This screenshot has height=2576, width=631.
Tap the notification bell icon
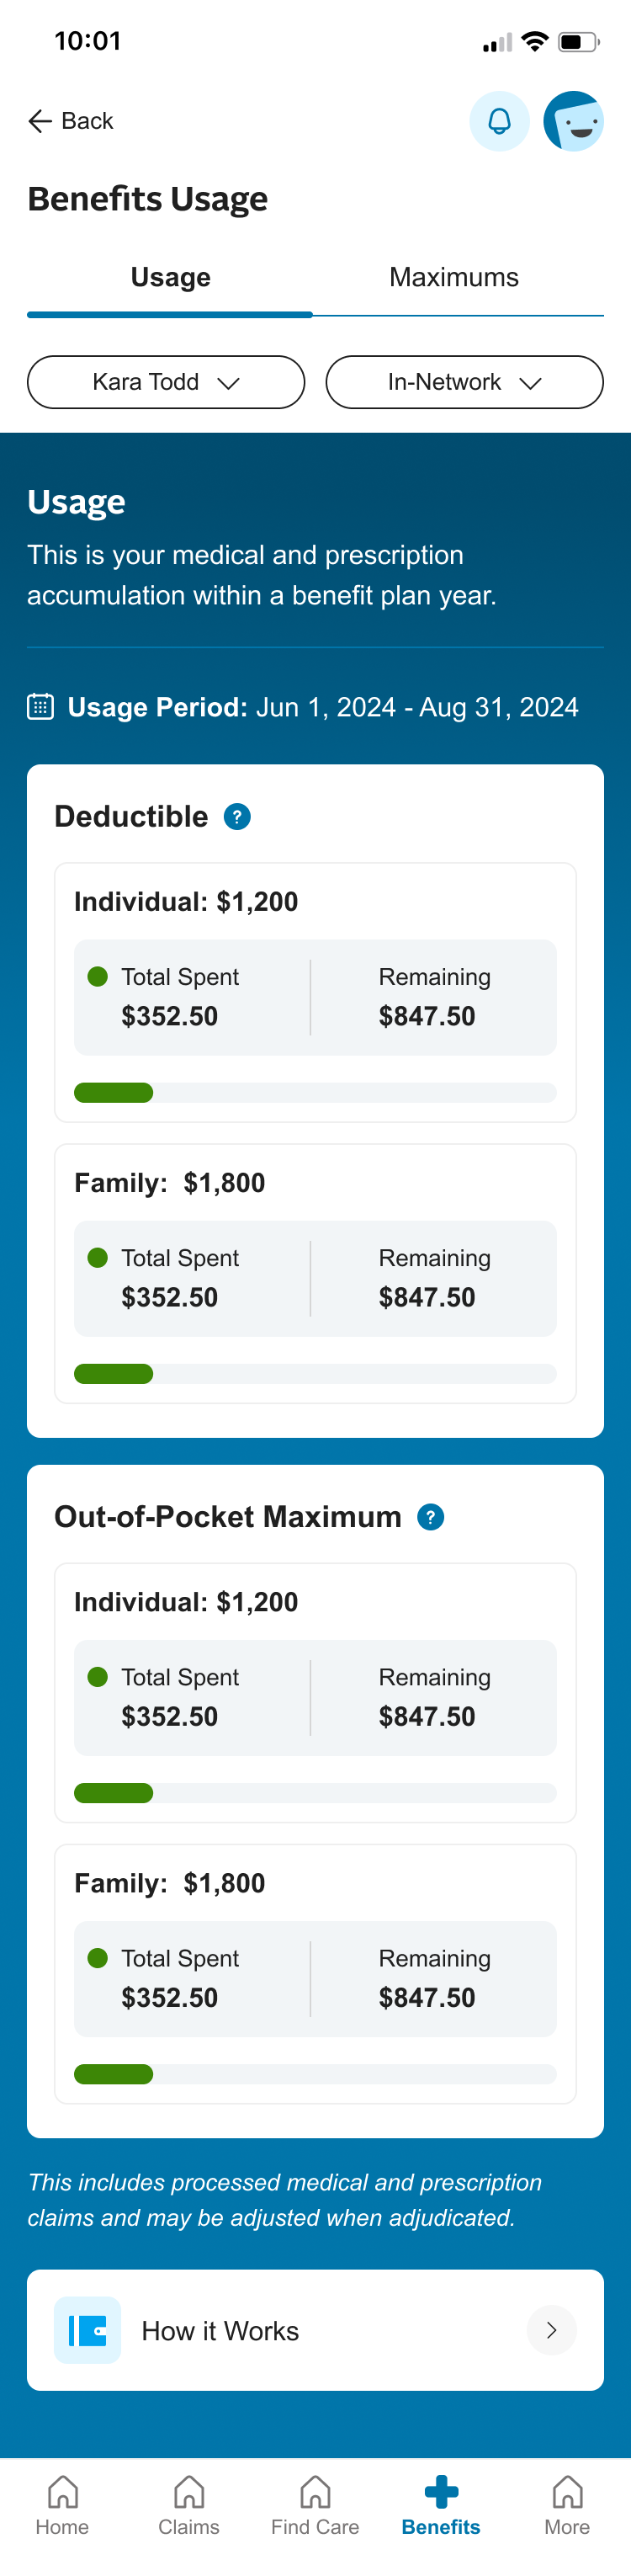tap(499, 121)
